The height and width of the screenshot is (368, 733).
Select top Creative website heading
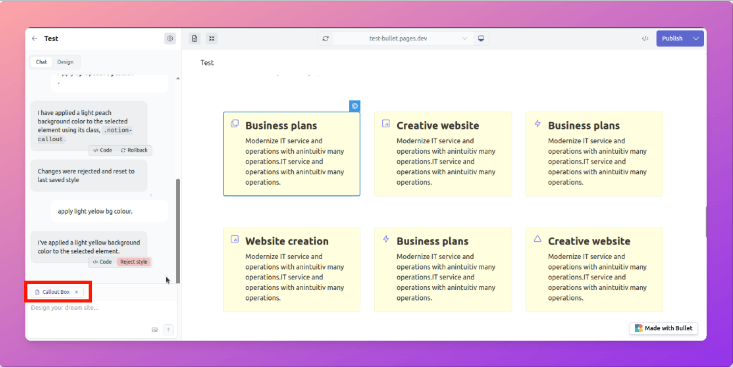point(438,126)
